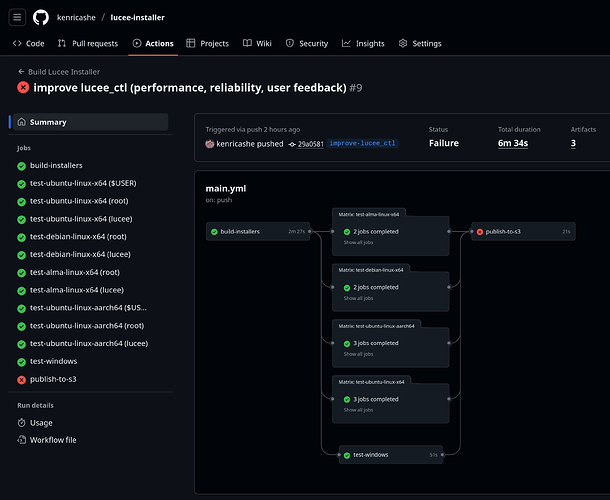The width and height of the screenshot is (610, 500).
Task: Click the back arrow beside Build Lucee Installer
Action: point(21,72)
